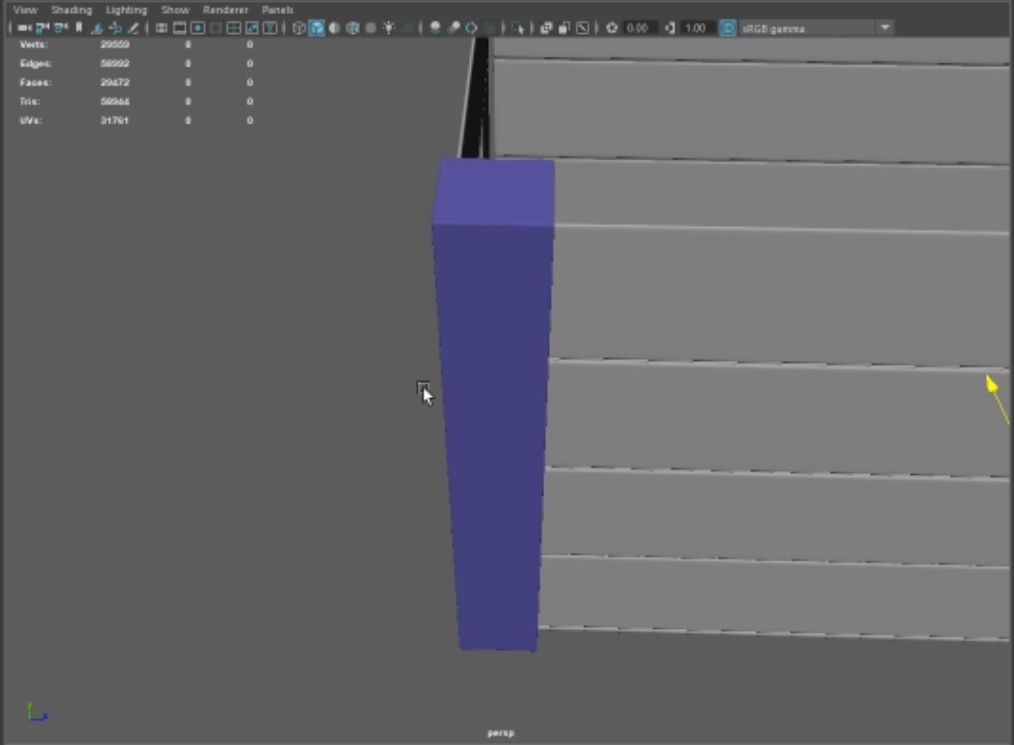Image resolution: width=1014 pixels, height=745 pixels.
Task: Enable smooth shade all mode
Action: coord(316,28)
